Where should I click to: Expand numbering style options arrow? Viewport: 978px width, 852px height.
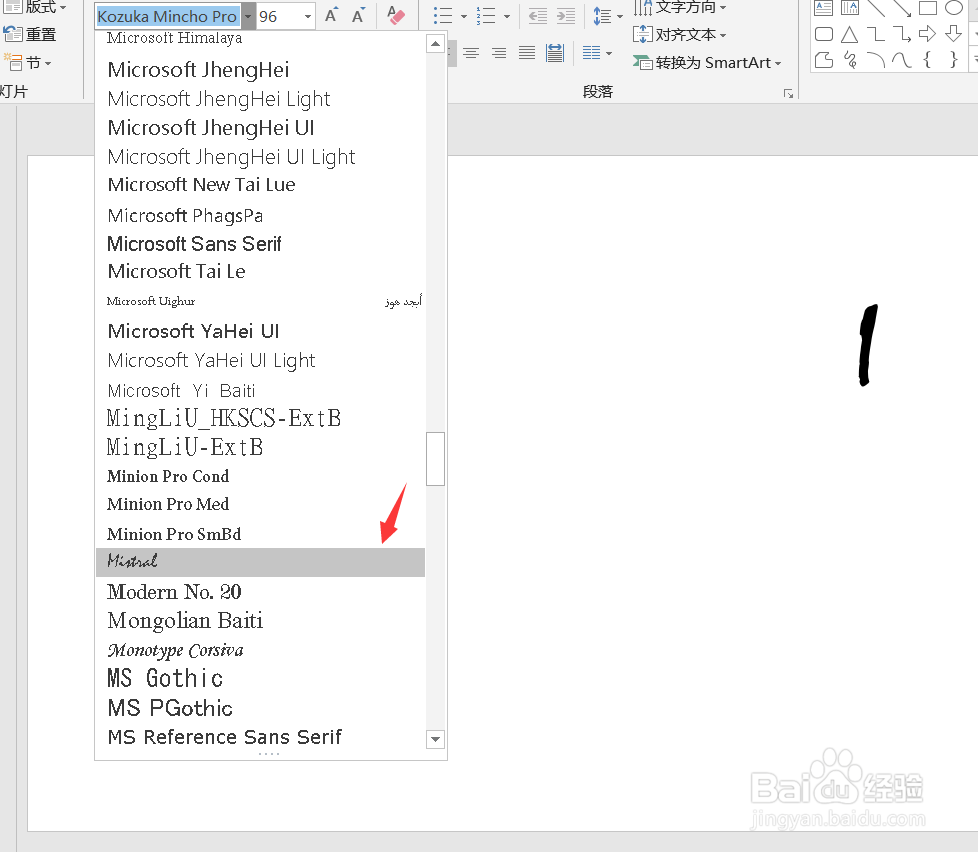point(506,16)
